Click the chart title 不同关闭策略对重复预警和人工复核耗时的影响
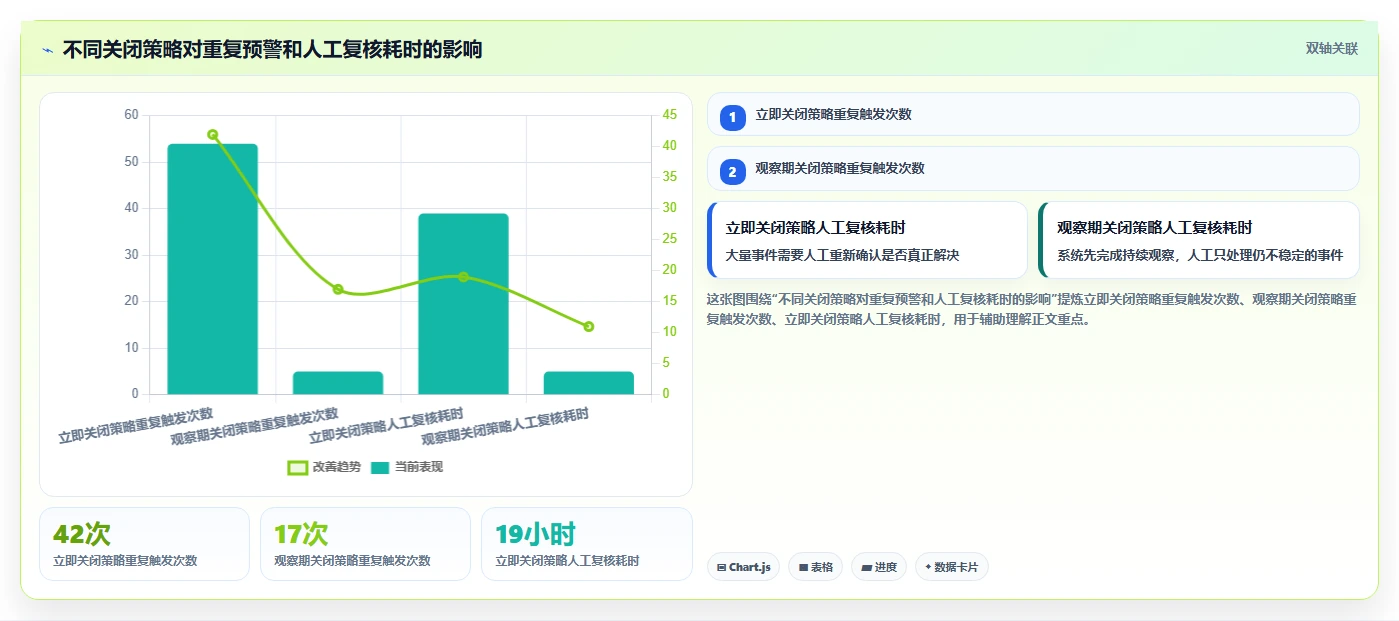Image resolution: width=1399 pixels, height=621 pixels. (272, 49)
